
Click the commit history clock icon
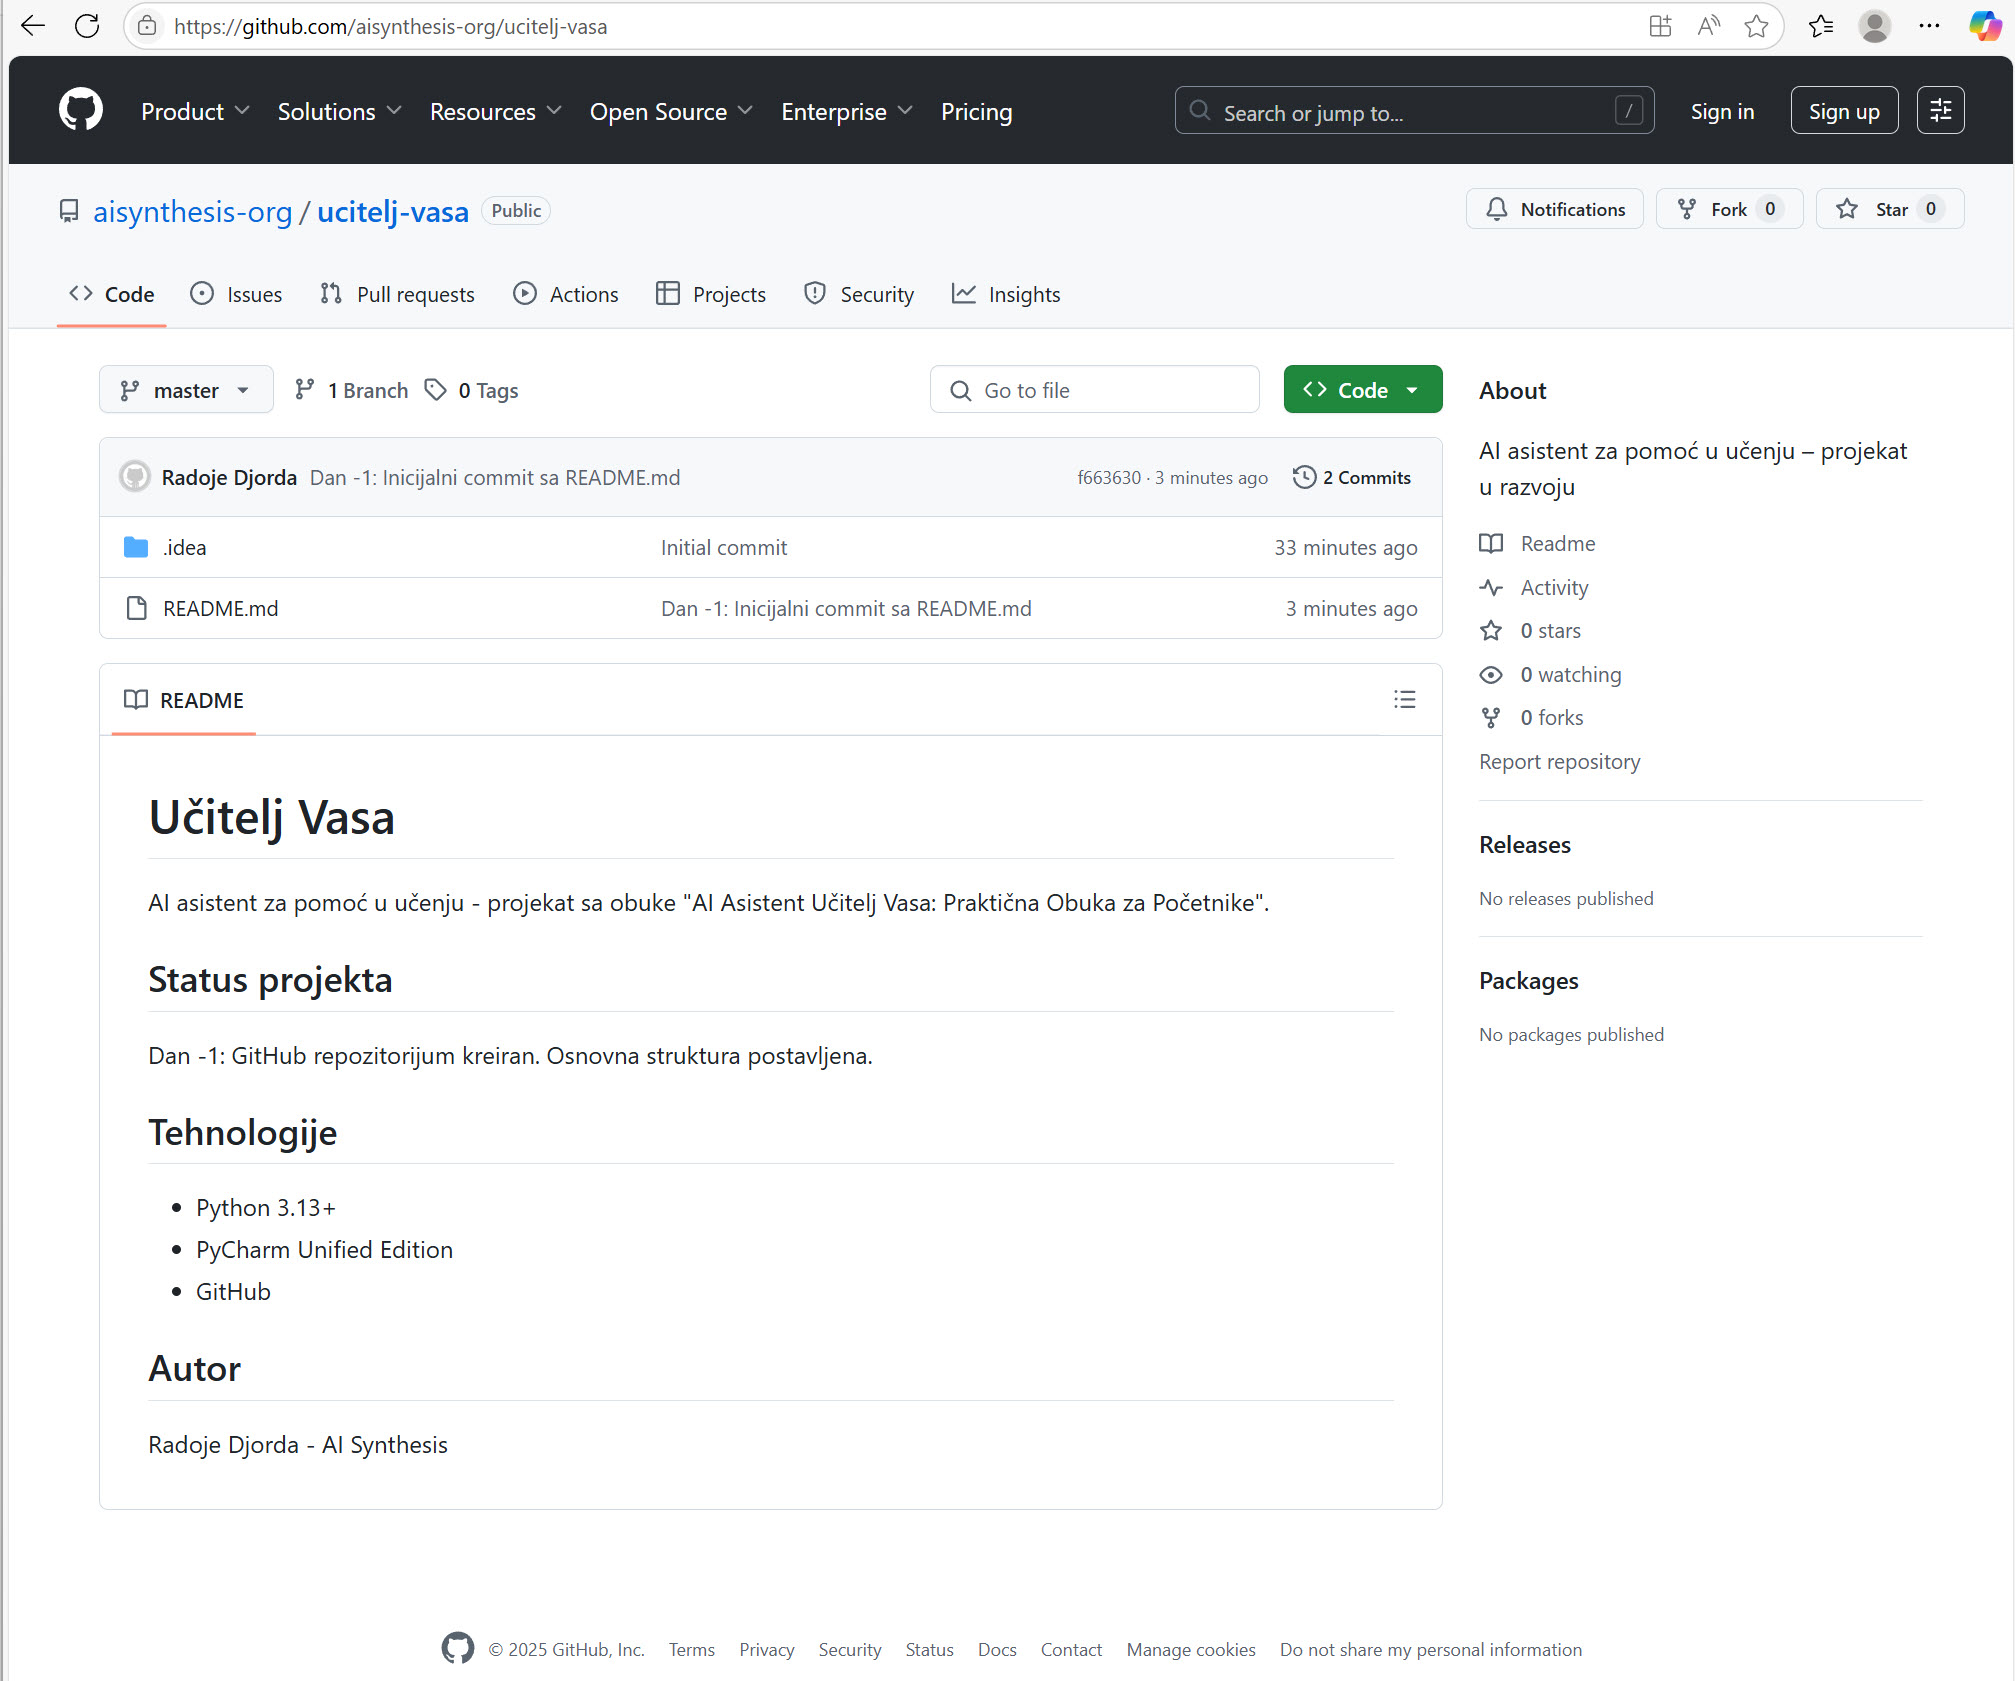pyautogui.click(x=1303, y=477)
